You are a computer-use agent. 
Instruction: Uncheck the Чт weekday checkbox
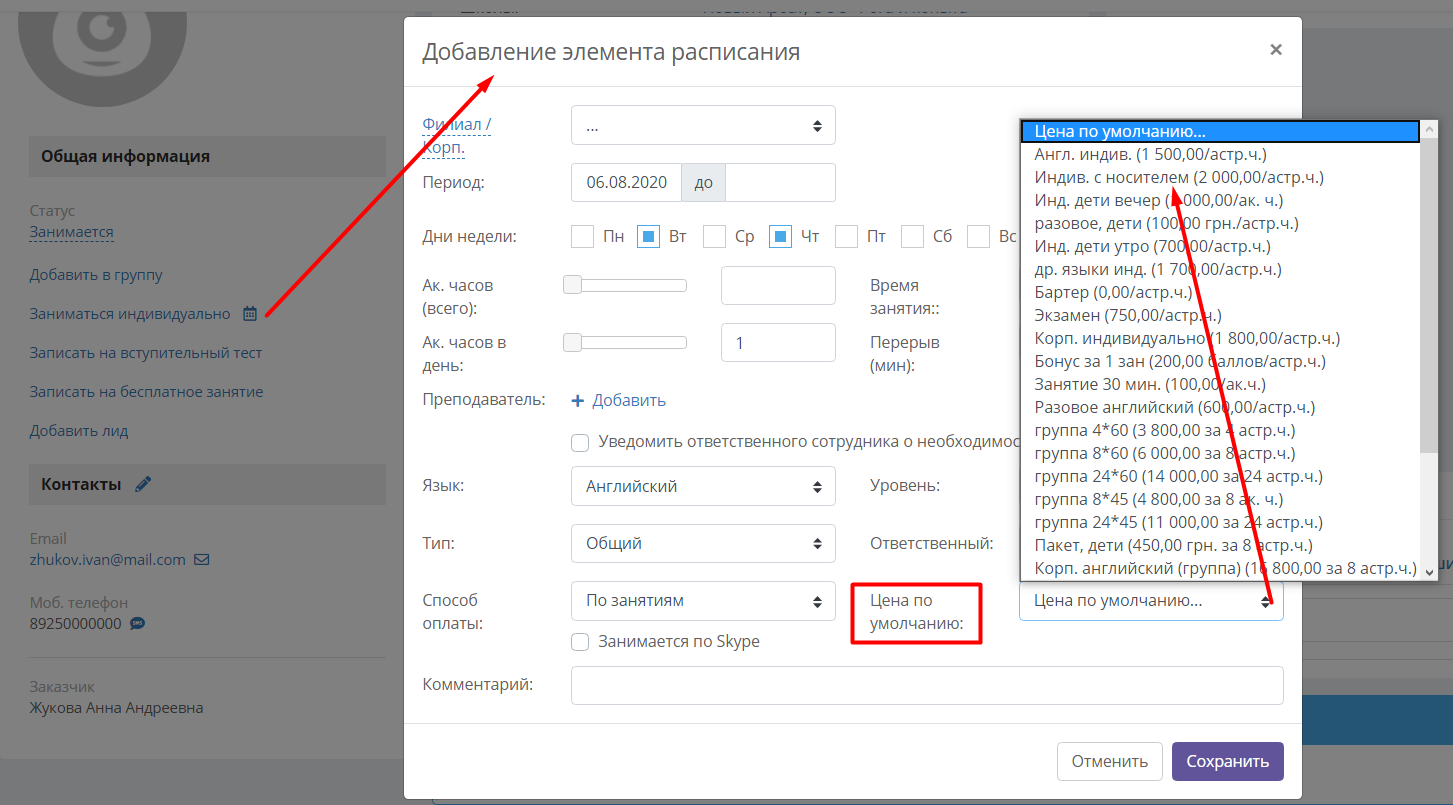780,237
